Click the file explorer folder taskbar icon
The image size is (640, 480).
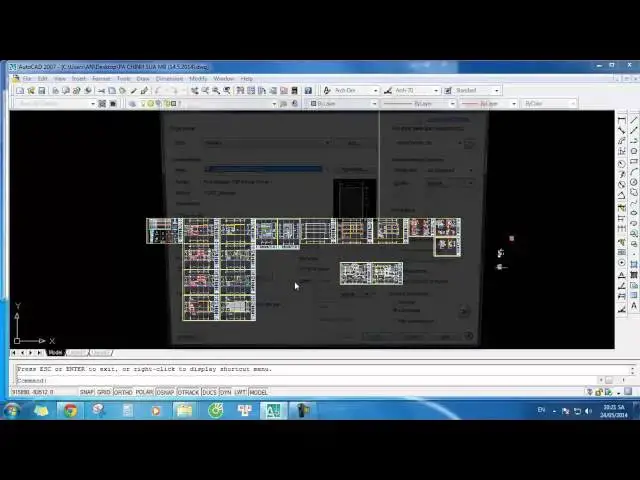(x=184, y=410)
